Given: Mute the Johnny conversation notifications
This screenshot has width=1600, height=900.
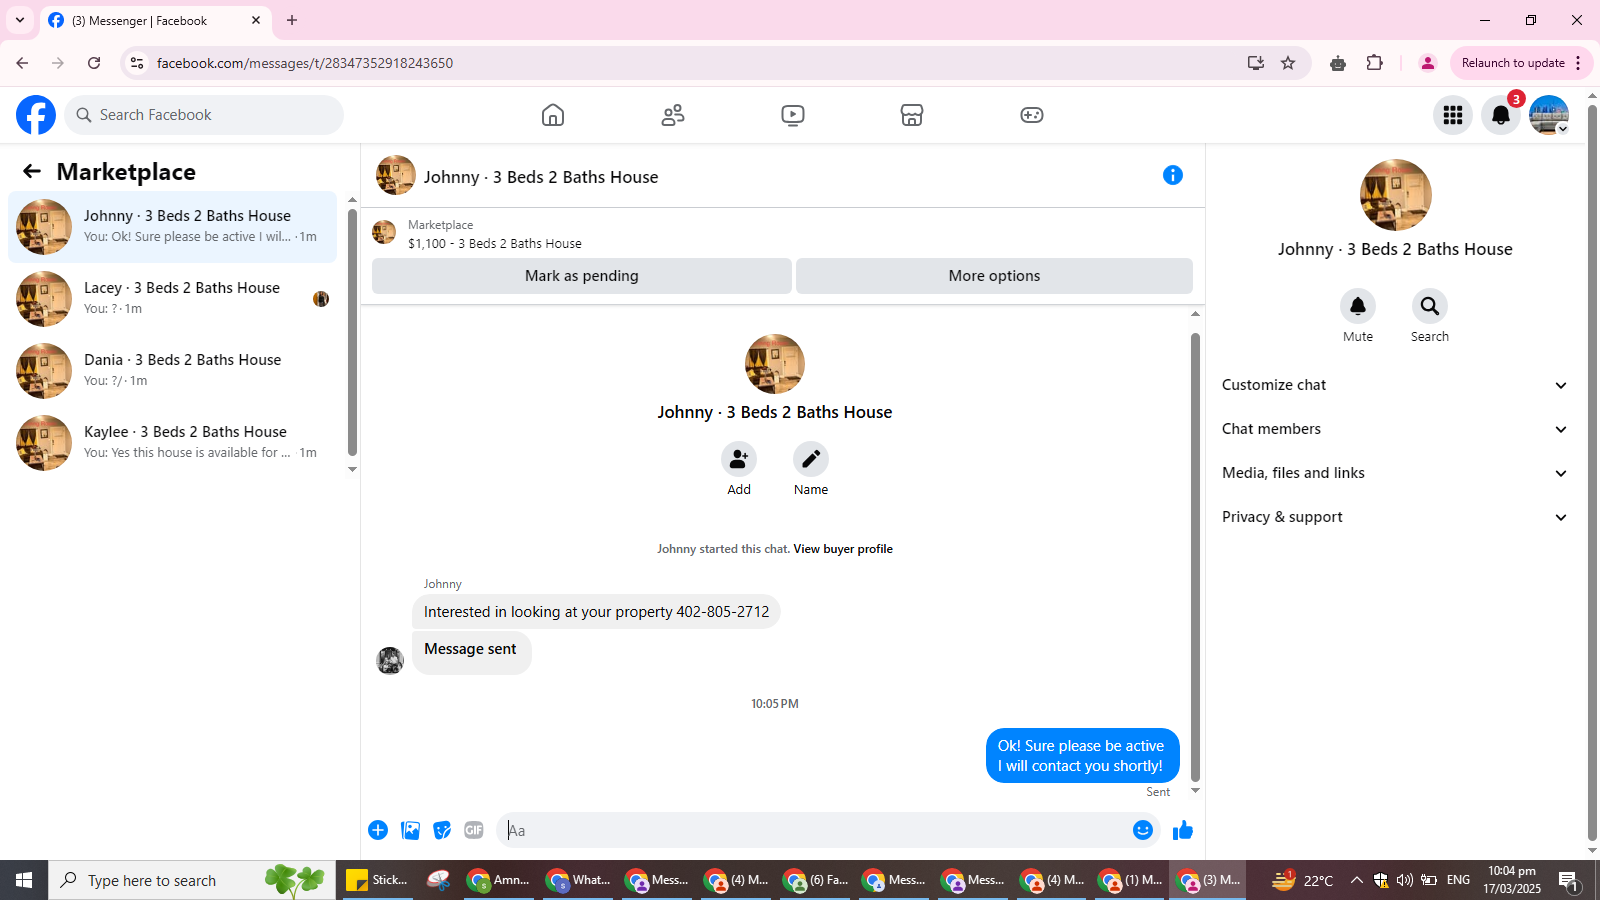Looking at the screenshot, I should (x=1358, y=306).
